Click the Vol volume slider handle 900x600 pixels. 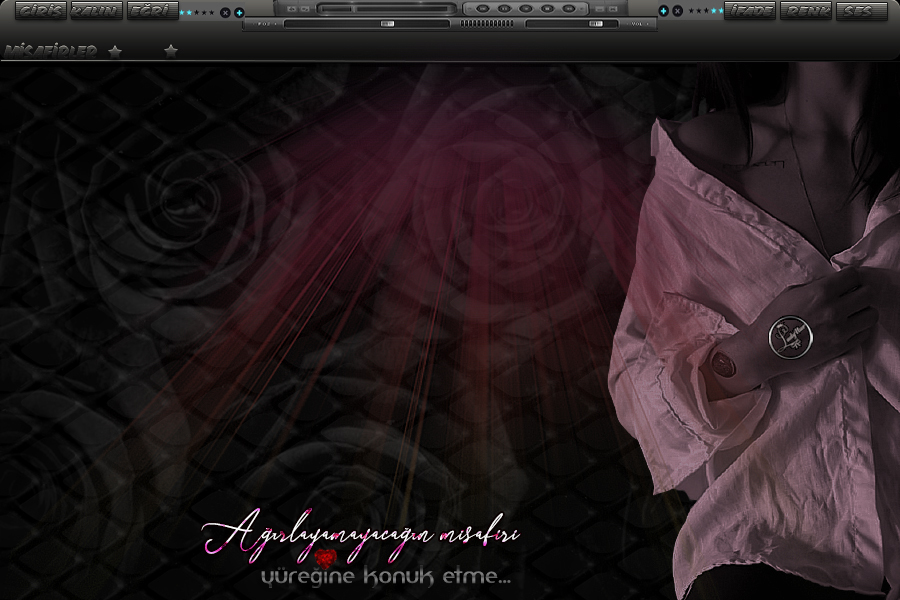[x=596, y=23]
